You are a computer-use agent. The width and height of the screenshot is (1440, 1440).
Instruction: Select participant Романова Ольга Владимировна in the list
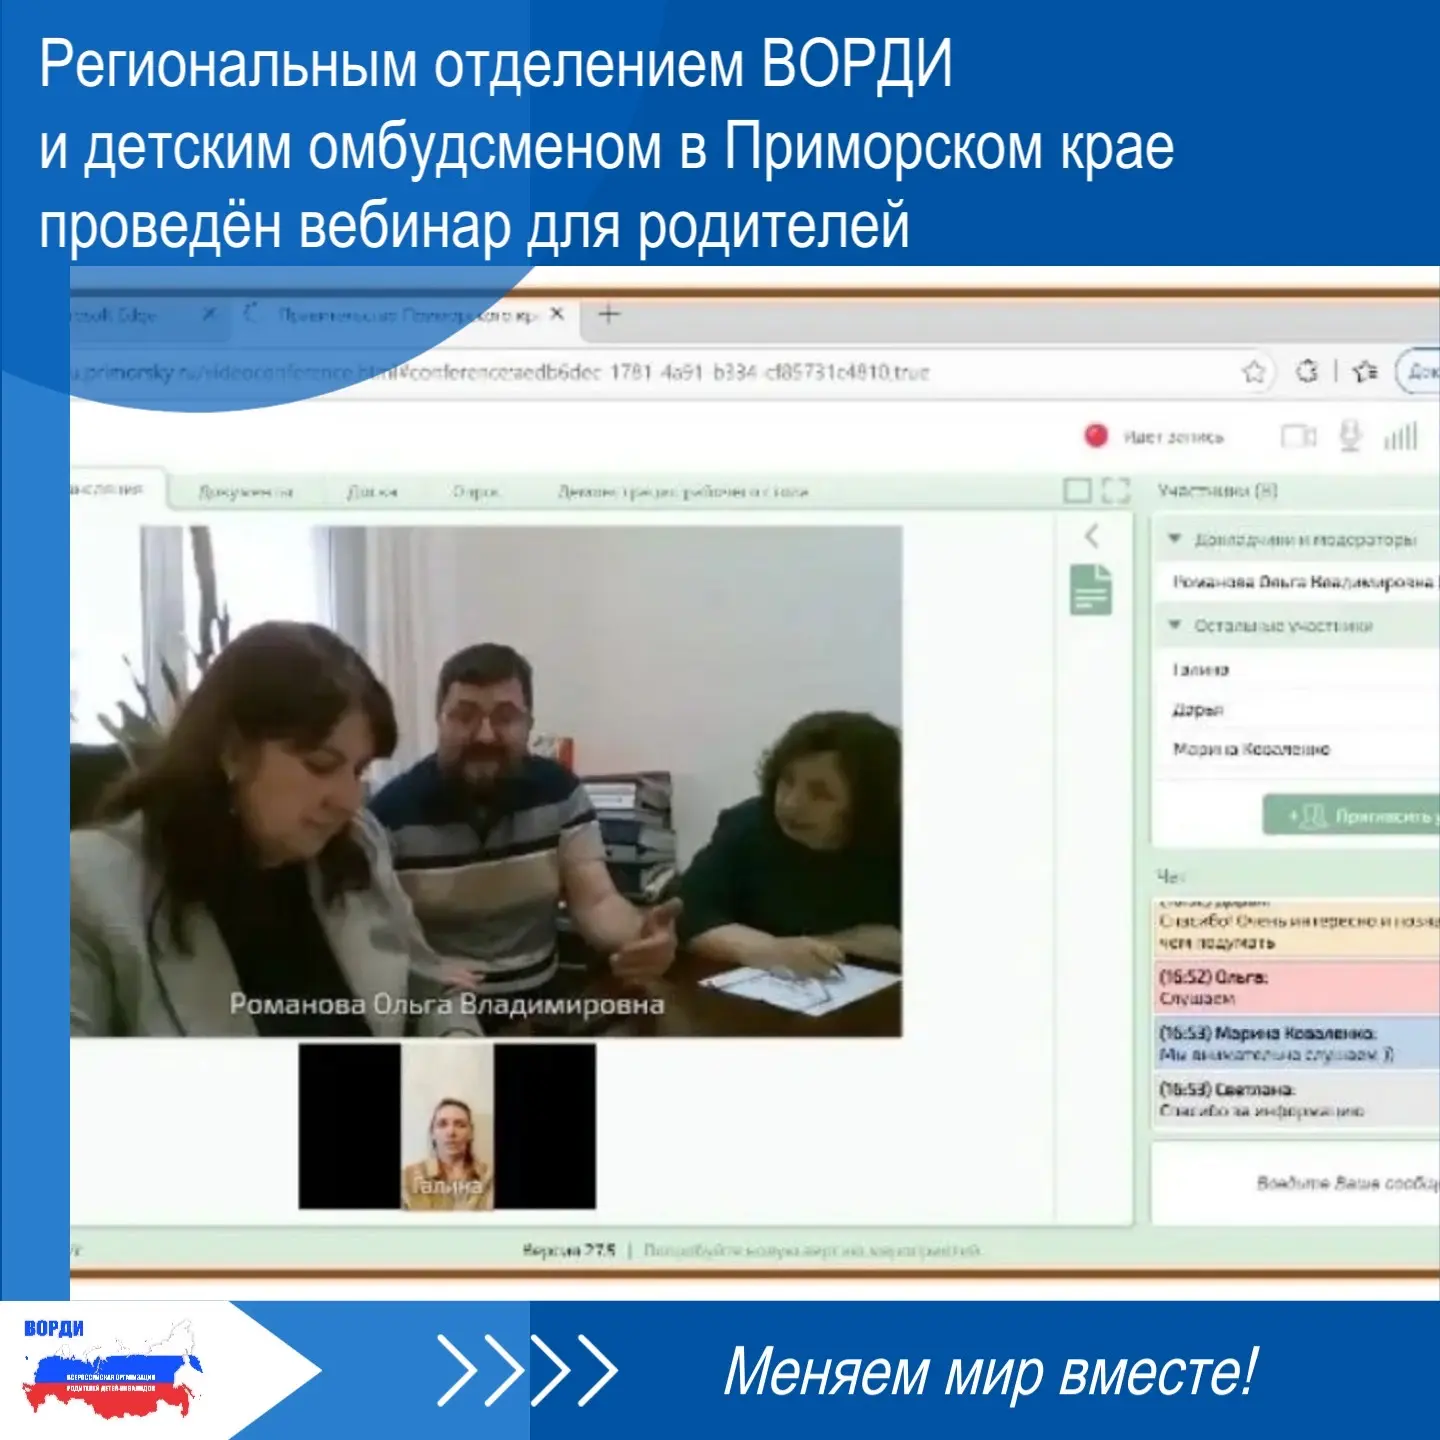pyautogui.click(x=1303, y=582)
